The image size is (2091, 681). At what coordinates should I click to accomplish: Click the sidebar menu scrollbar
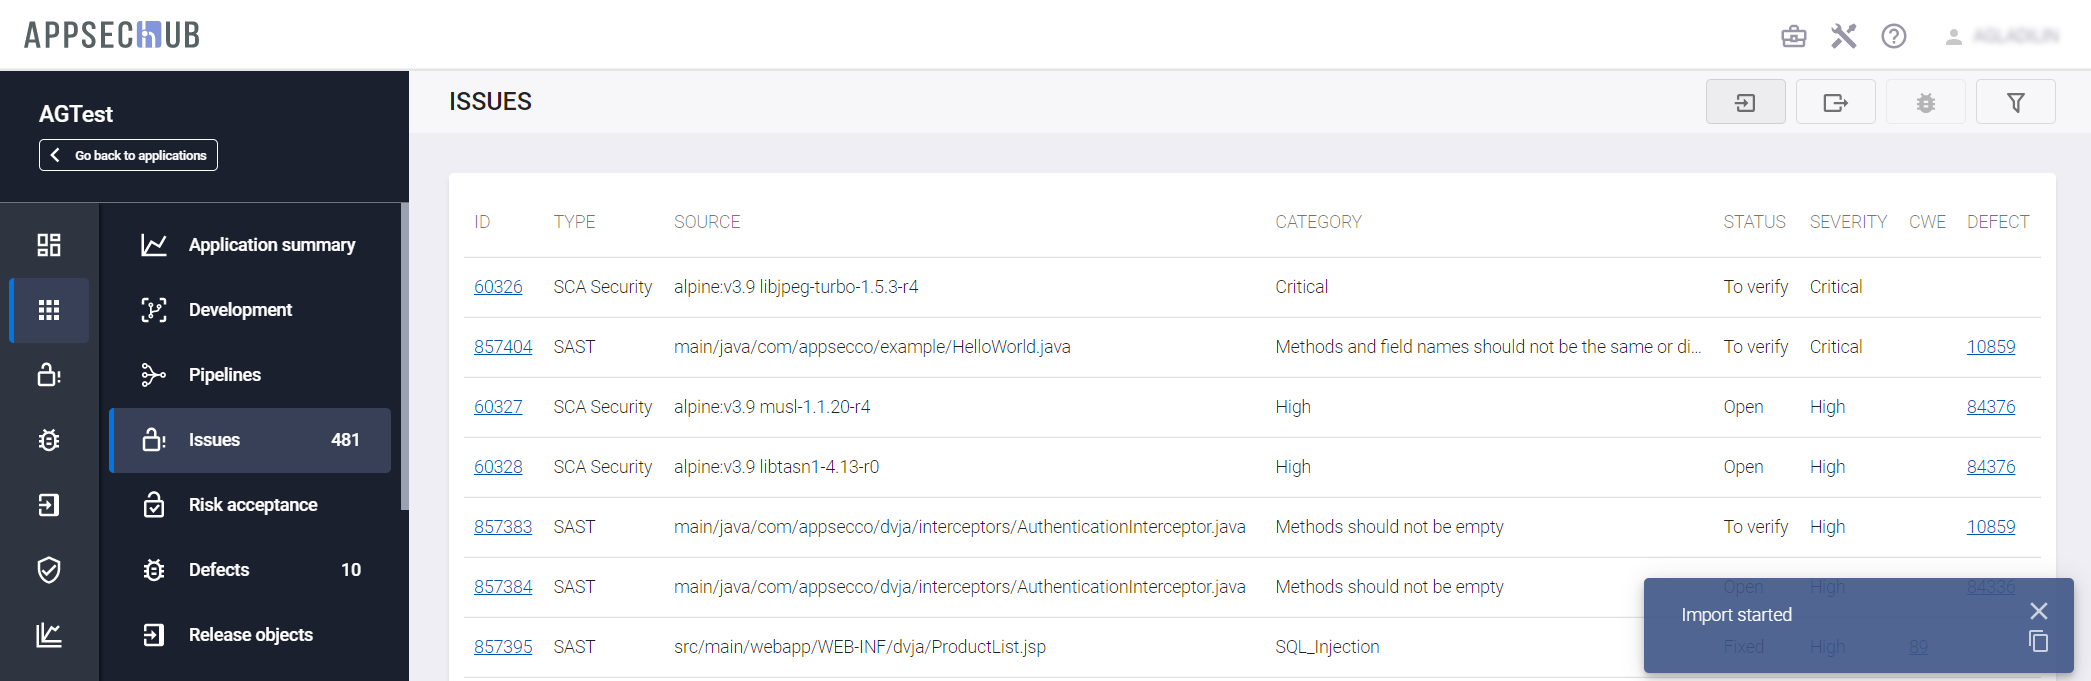point(404,357)
